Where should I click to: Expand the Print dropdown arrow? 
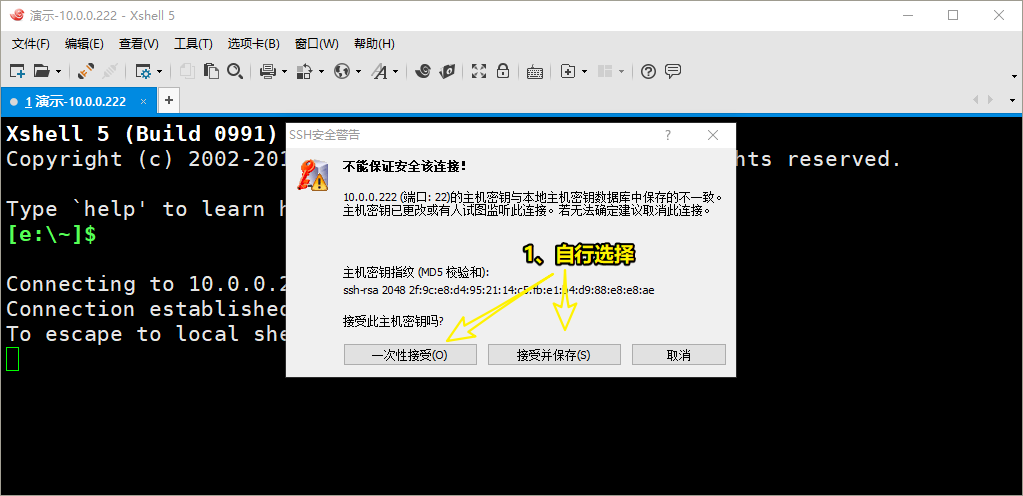(284, 72)
